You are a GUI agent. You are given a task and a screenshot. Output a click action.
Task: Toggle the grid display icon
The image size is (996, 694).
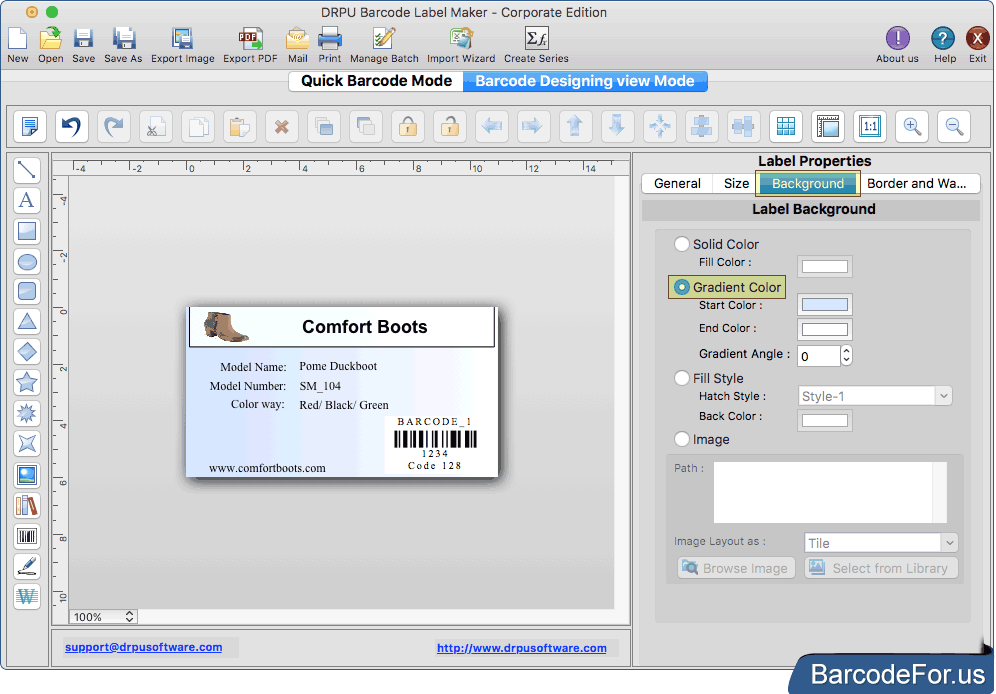click(786, 126)
